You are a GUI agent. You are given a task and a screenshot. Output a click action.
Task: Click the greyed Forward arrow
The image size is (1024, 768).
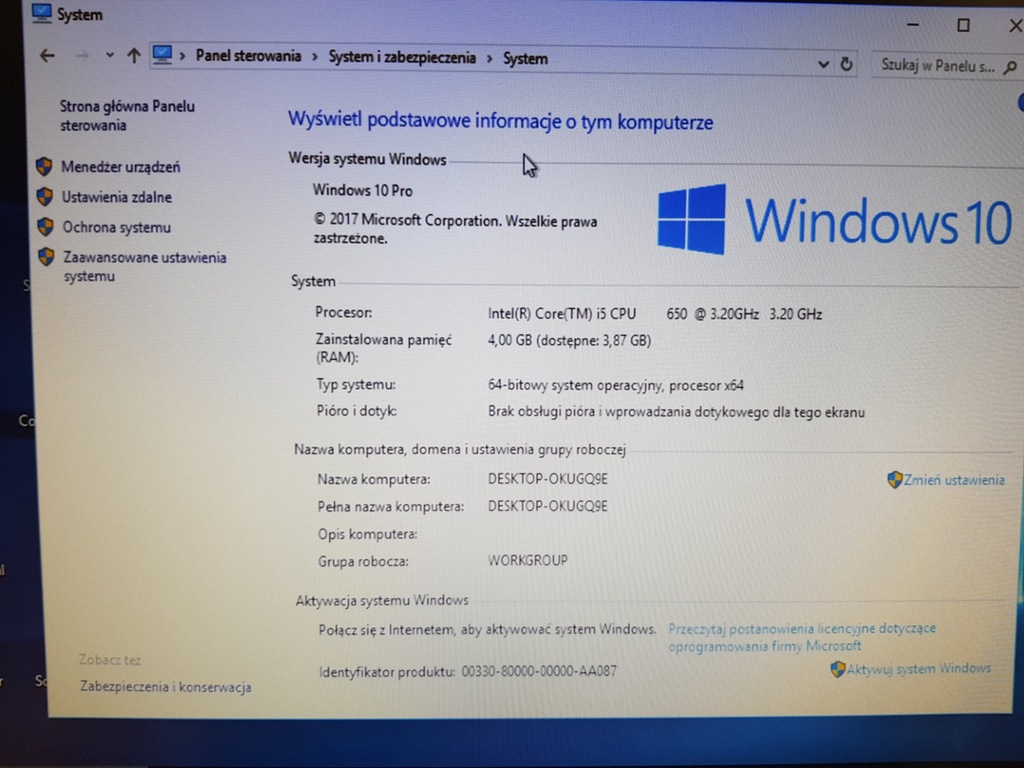(82, 57)
